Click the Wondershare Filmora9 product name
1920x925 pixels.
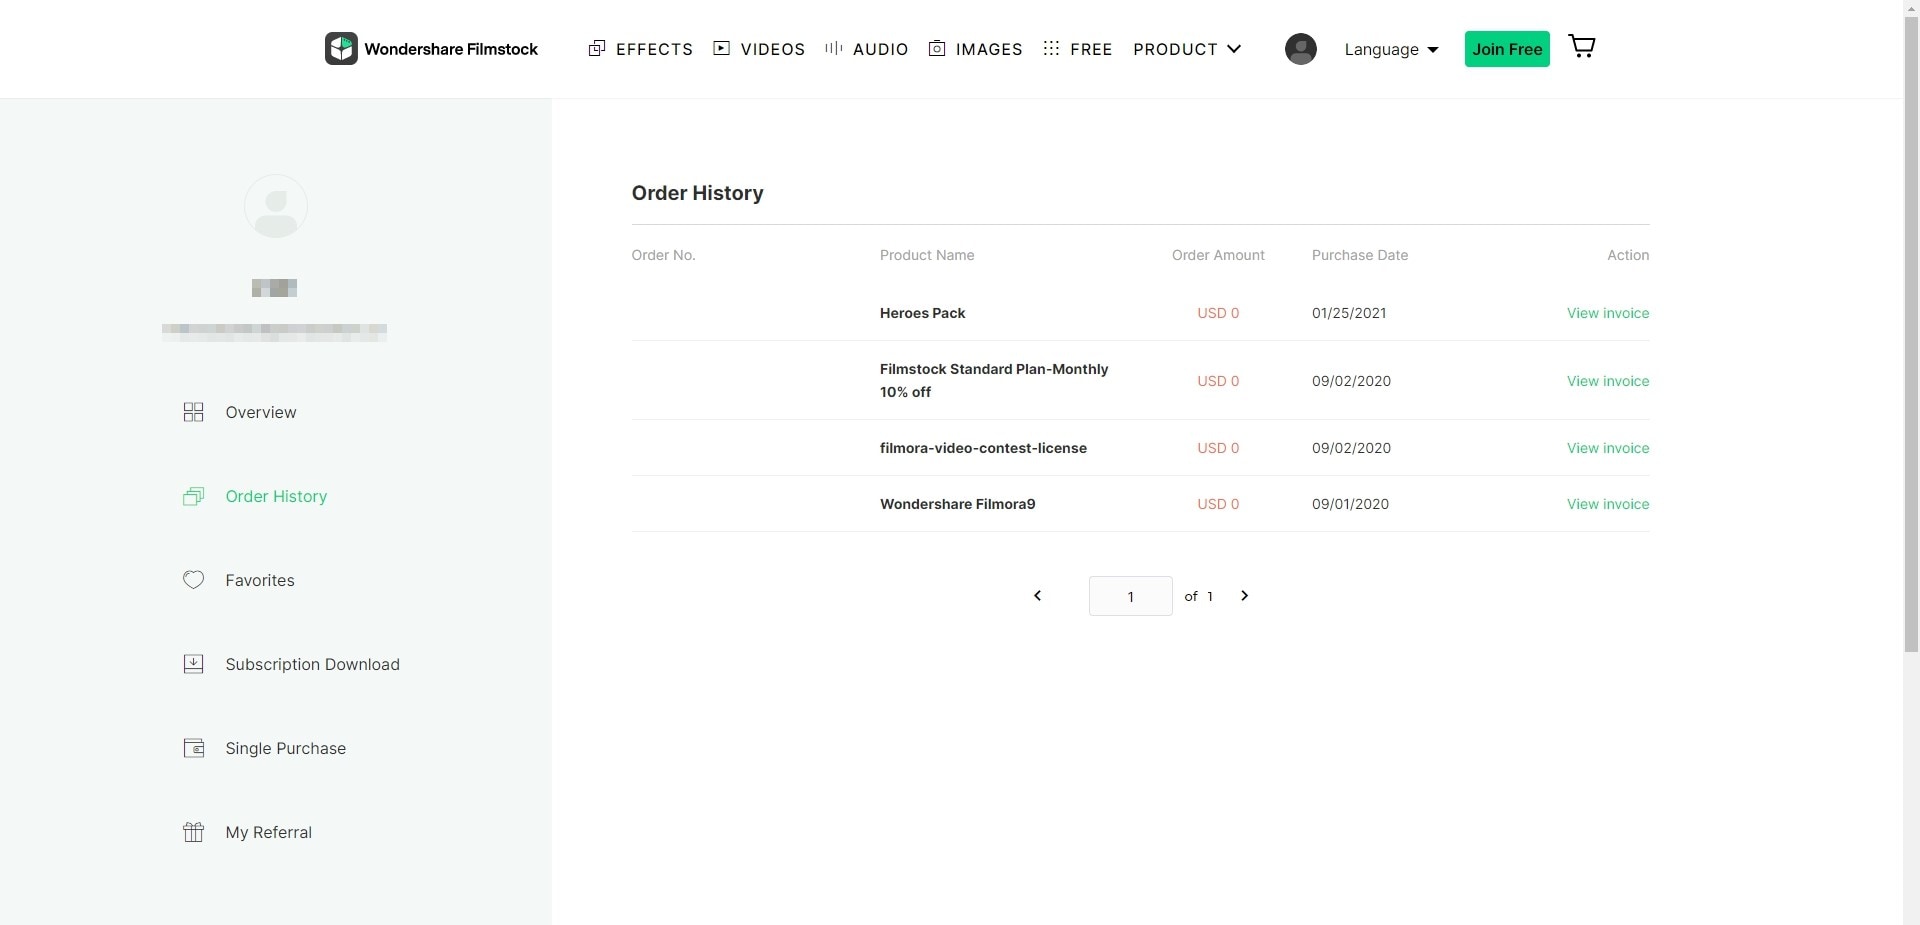tap(957, 504)
